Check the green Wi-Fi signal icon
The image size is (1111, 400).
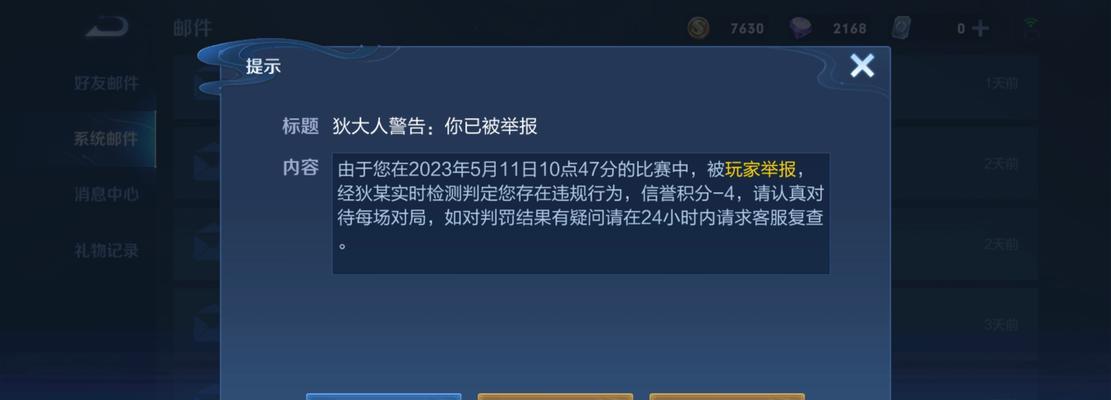pos(1032,28)
